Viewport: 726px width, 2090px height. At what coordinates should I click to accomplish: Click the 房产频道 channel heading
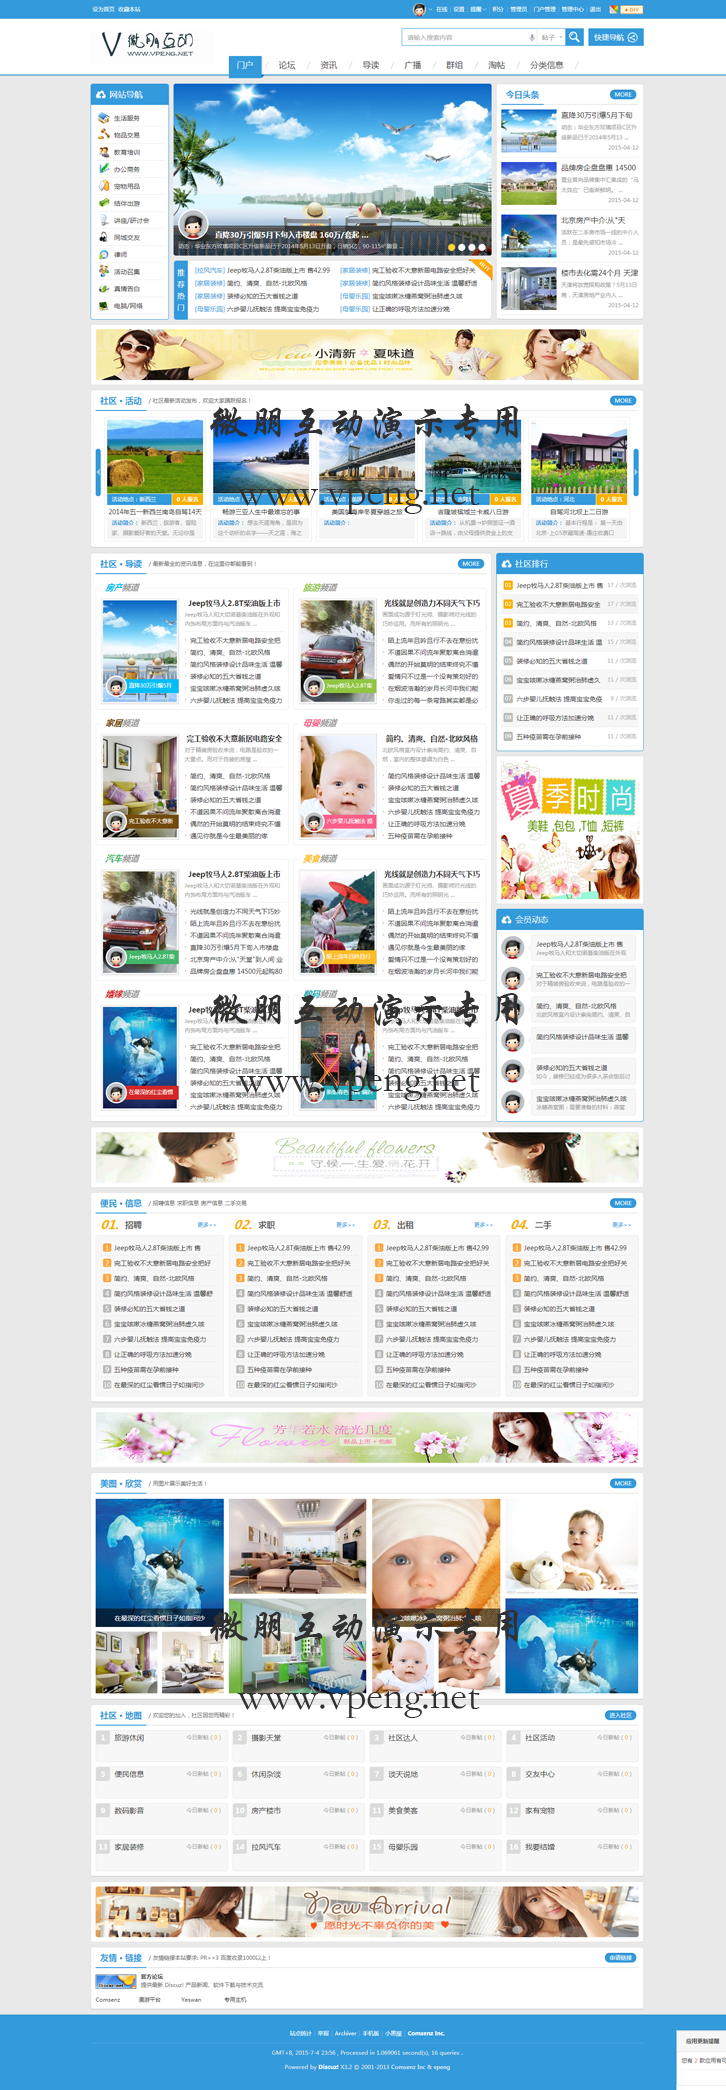[x=122, y=587]
